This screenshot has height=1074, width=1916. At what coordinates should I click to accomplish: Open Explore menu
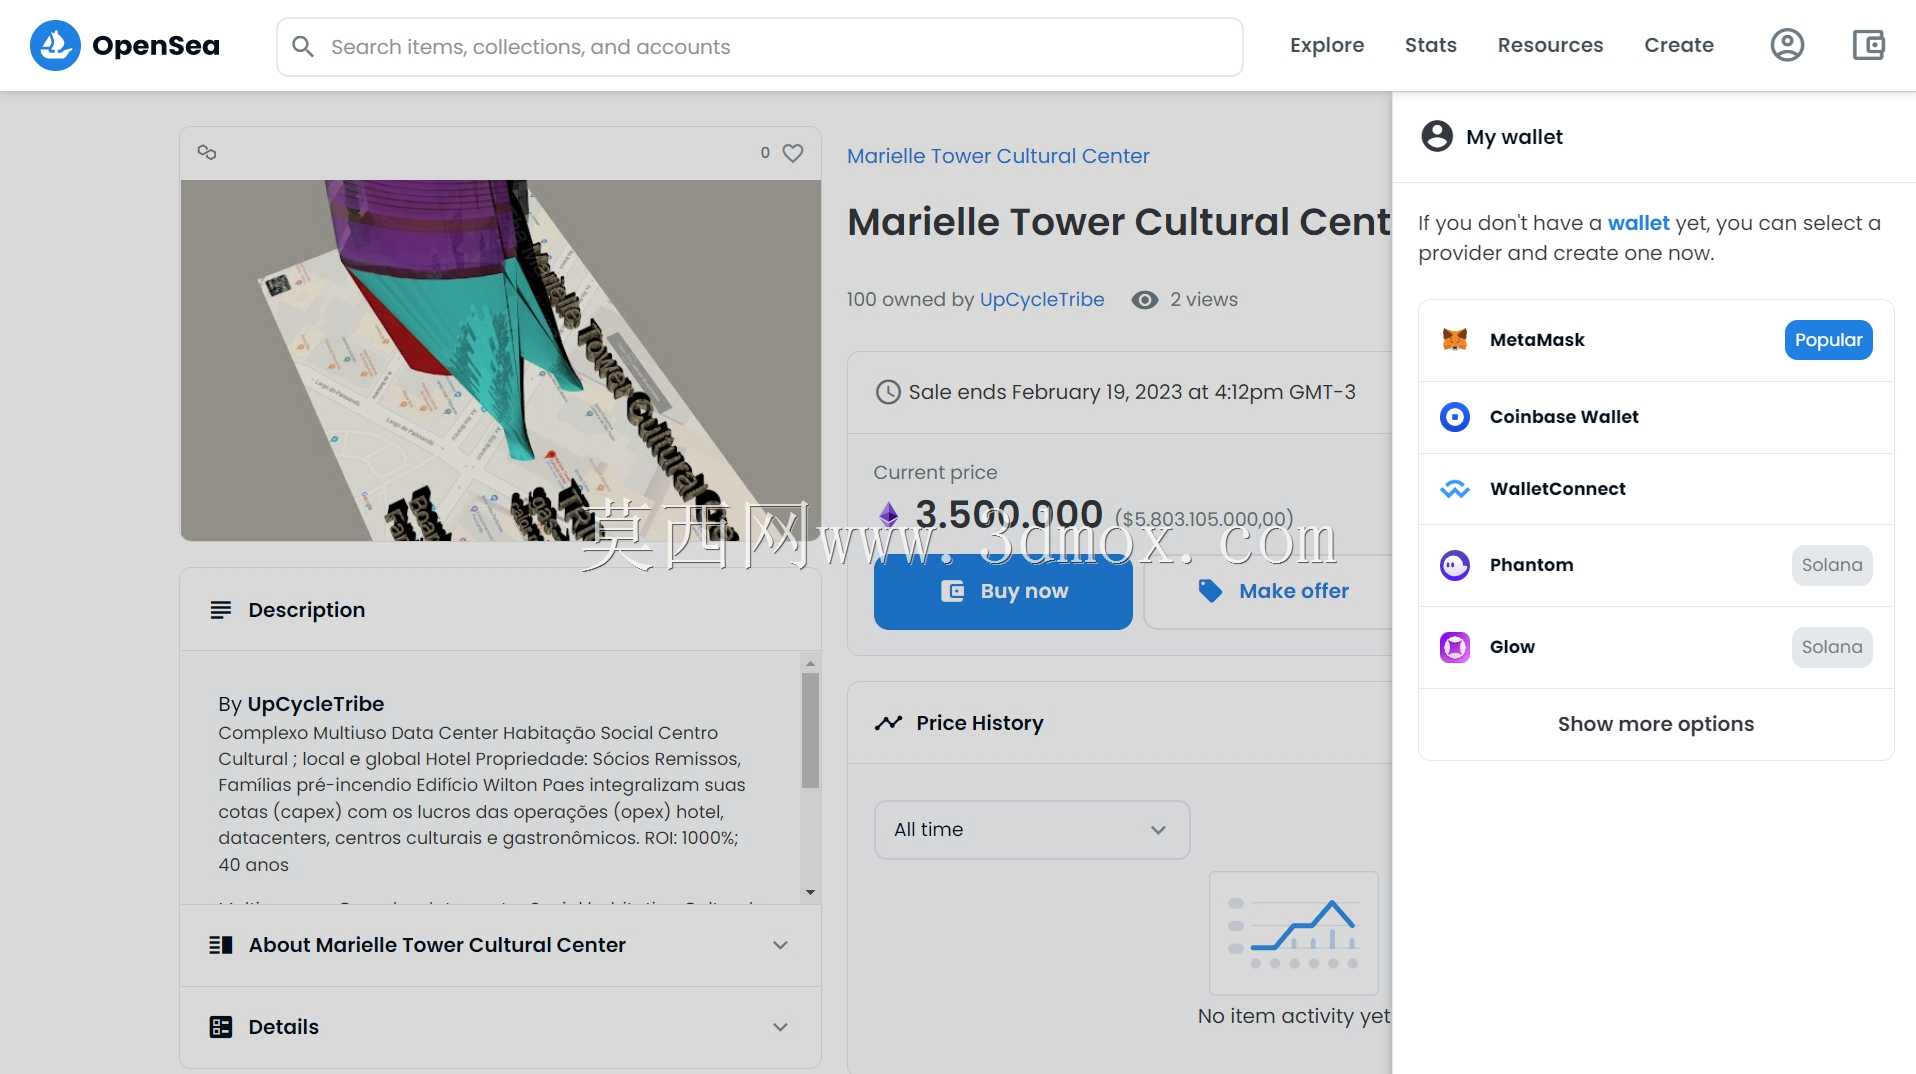pos(1327,45)
